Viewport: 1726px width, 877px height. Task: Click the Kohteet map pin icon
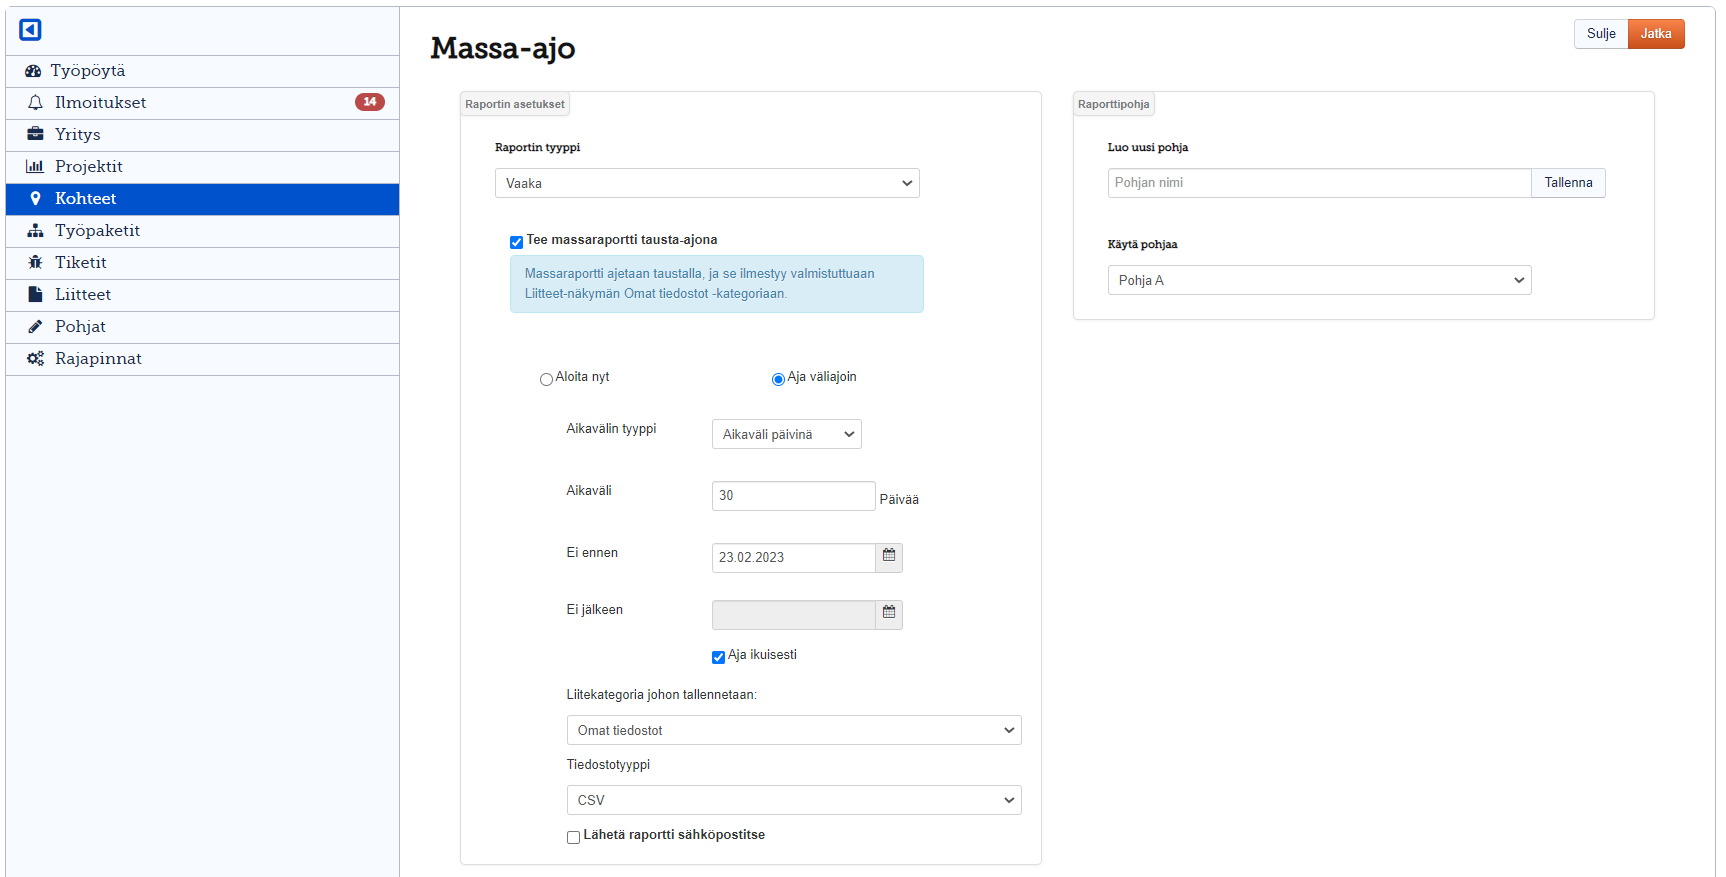click(35, 198)
